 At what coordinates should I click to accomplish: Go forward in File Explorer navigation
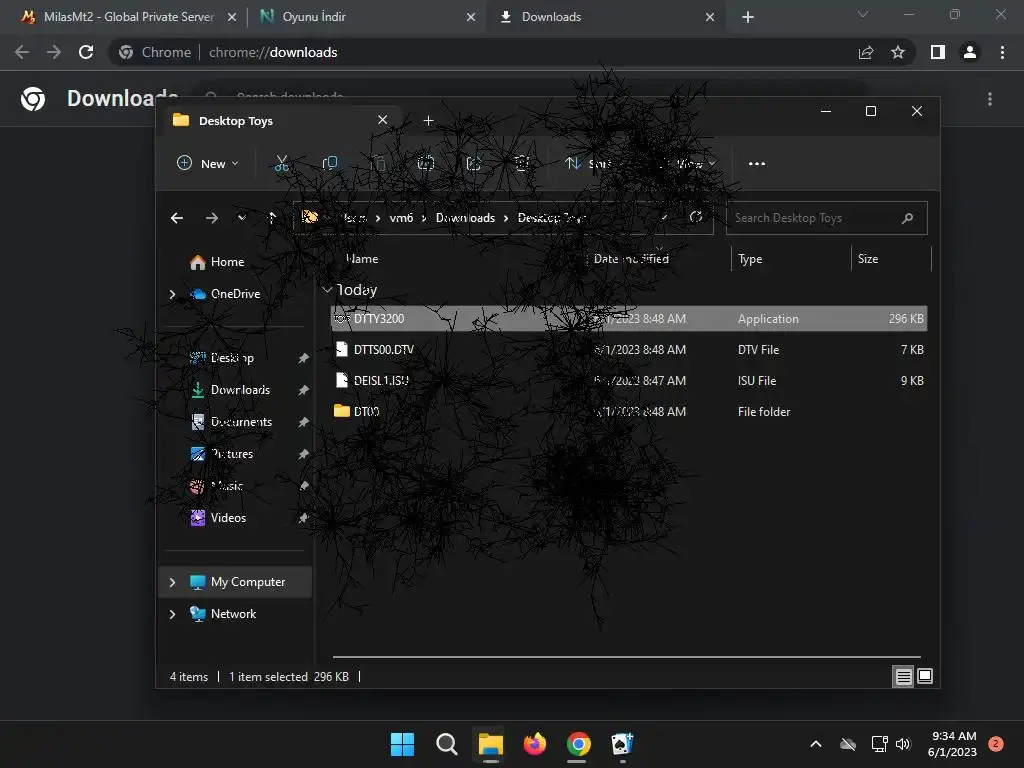212,217
